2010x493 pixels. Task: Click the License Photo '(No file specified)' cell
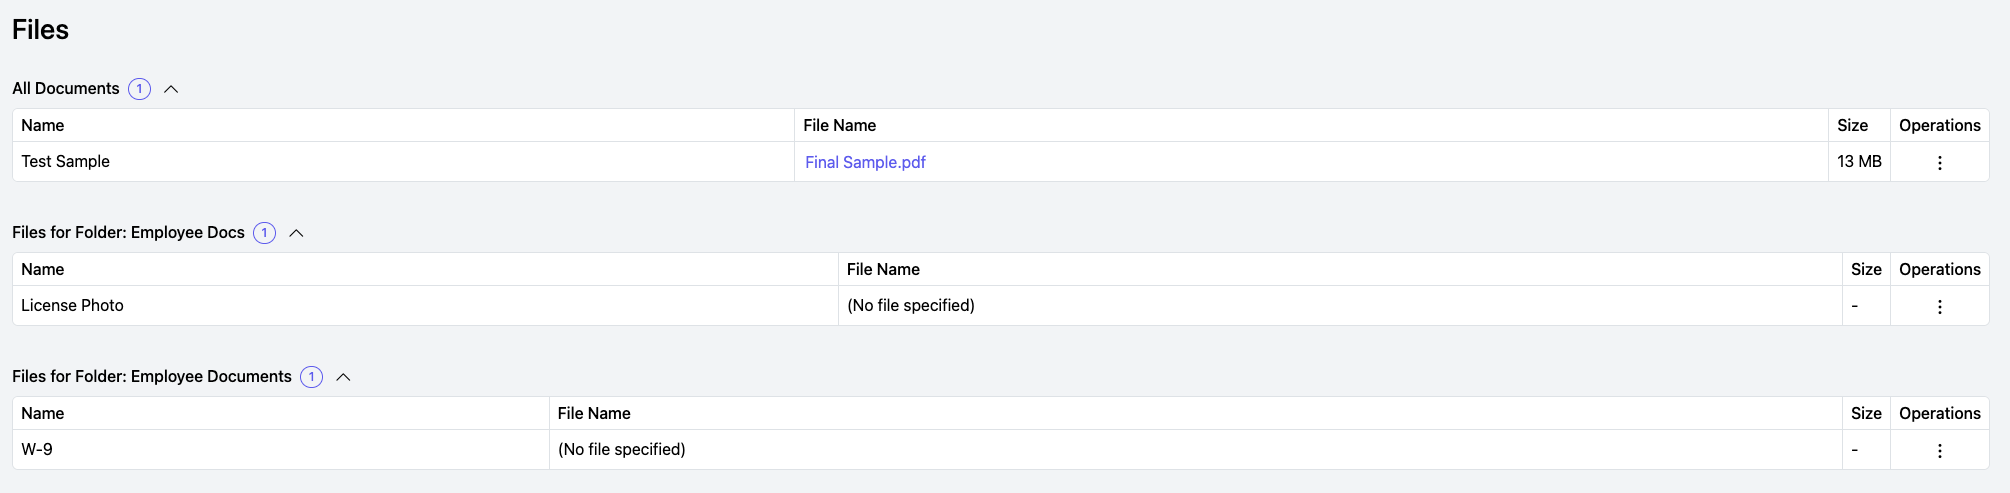[x=910, y=306]
